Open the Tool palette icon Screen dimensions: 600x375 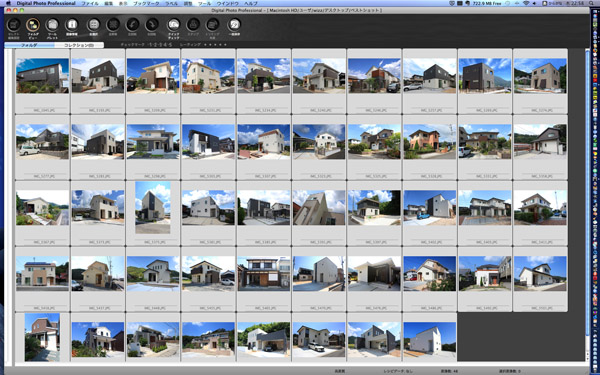(52, 25)
